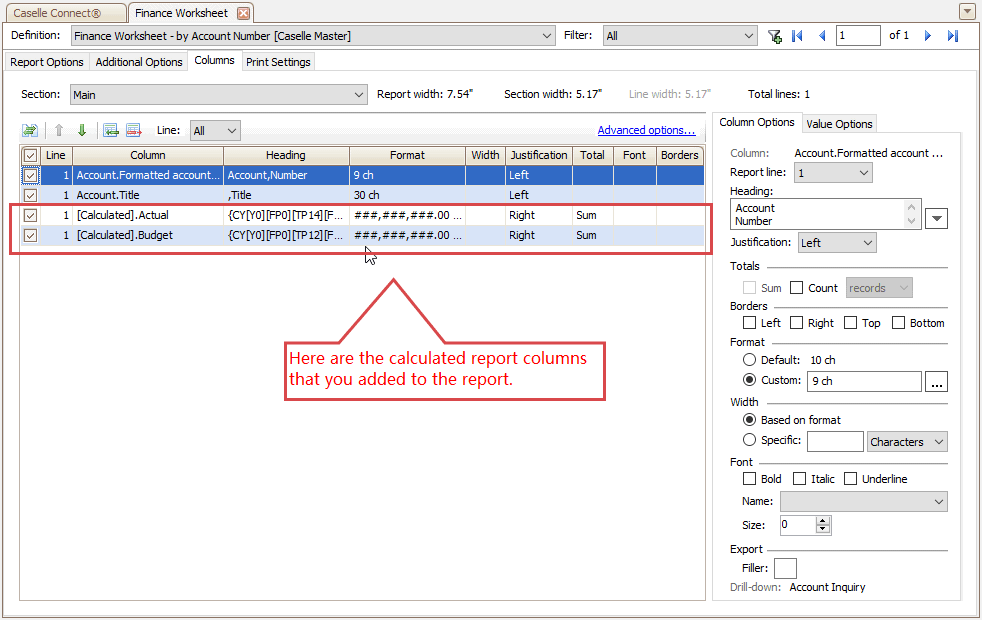
Task: Move selected column down with green arrow
Action: pos(82,130)
